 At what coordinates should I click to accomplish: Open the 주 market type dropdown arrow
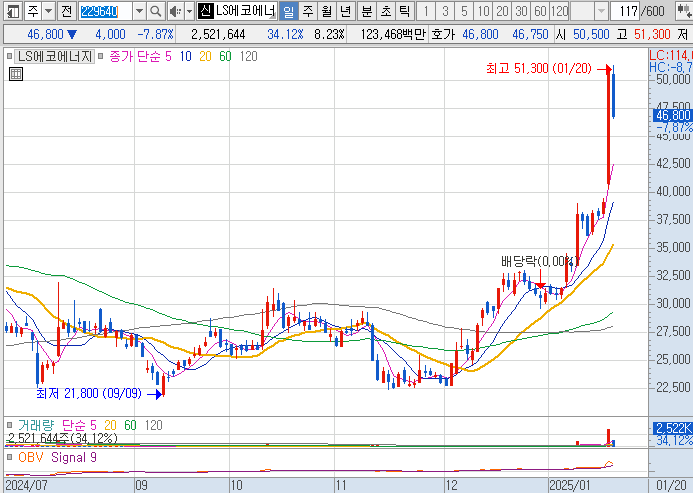click(x=49, y=11)
